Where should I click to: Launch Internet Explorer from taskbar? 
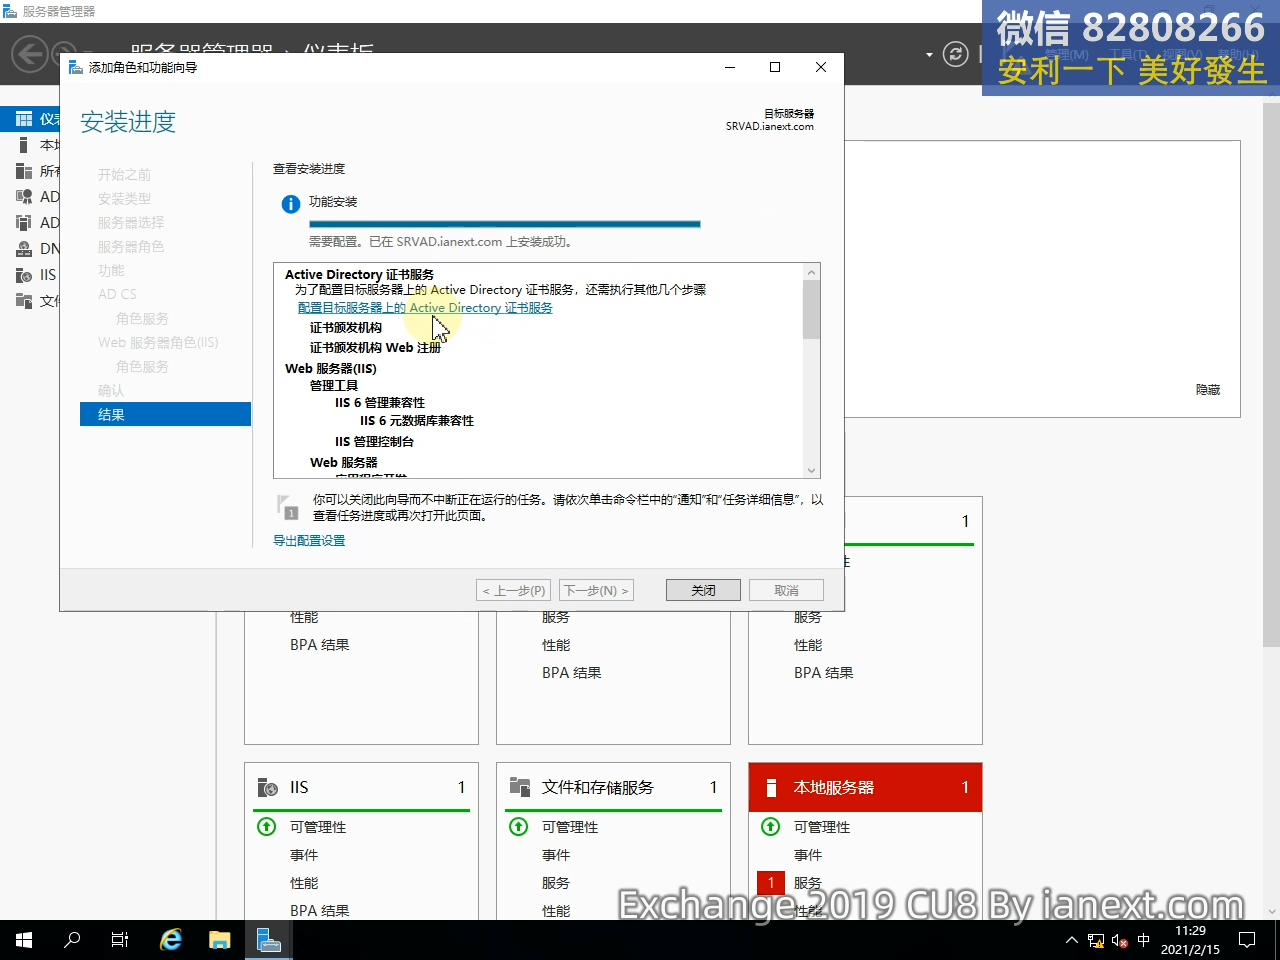click(x=171, y=940)
